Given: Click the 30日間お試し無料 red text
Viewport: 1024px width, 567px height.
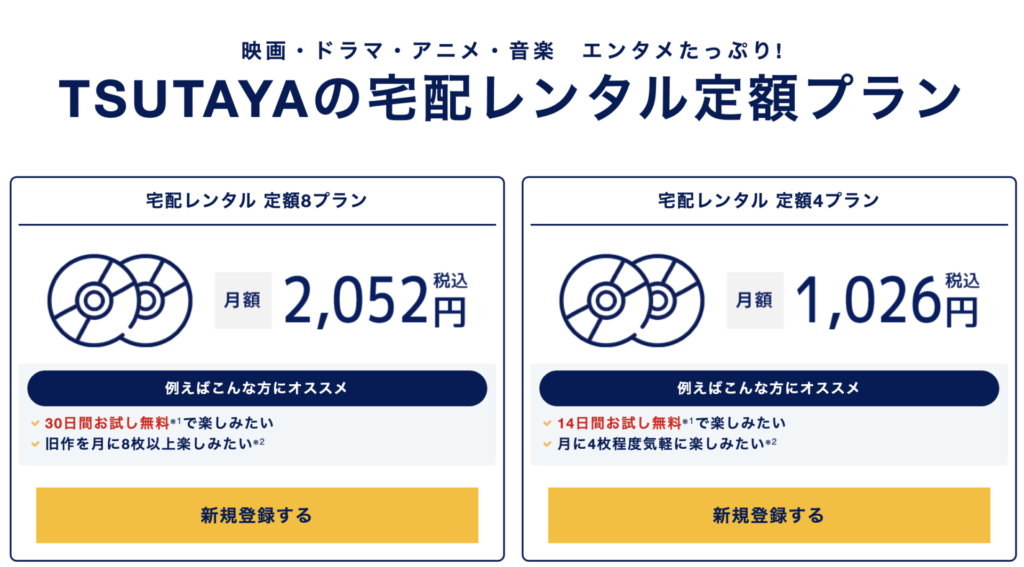Looking at the screenshot, I should click(x=107, y=423).
